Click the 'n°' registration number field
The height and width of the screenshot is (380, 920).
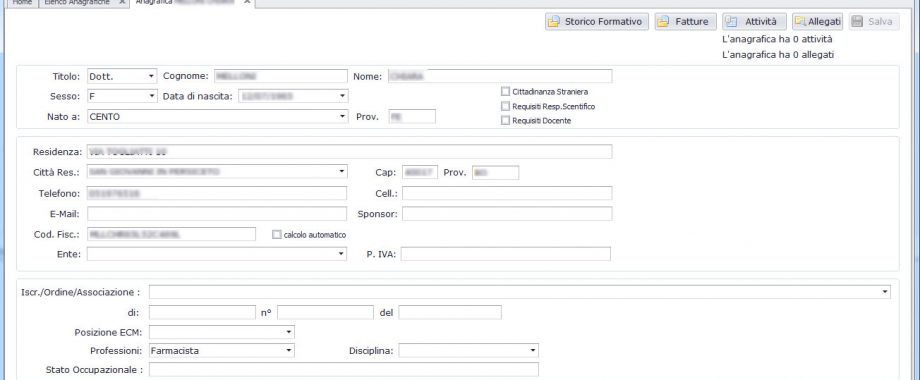(325, 313)
